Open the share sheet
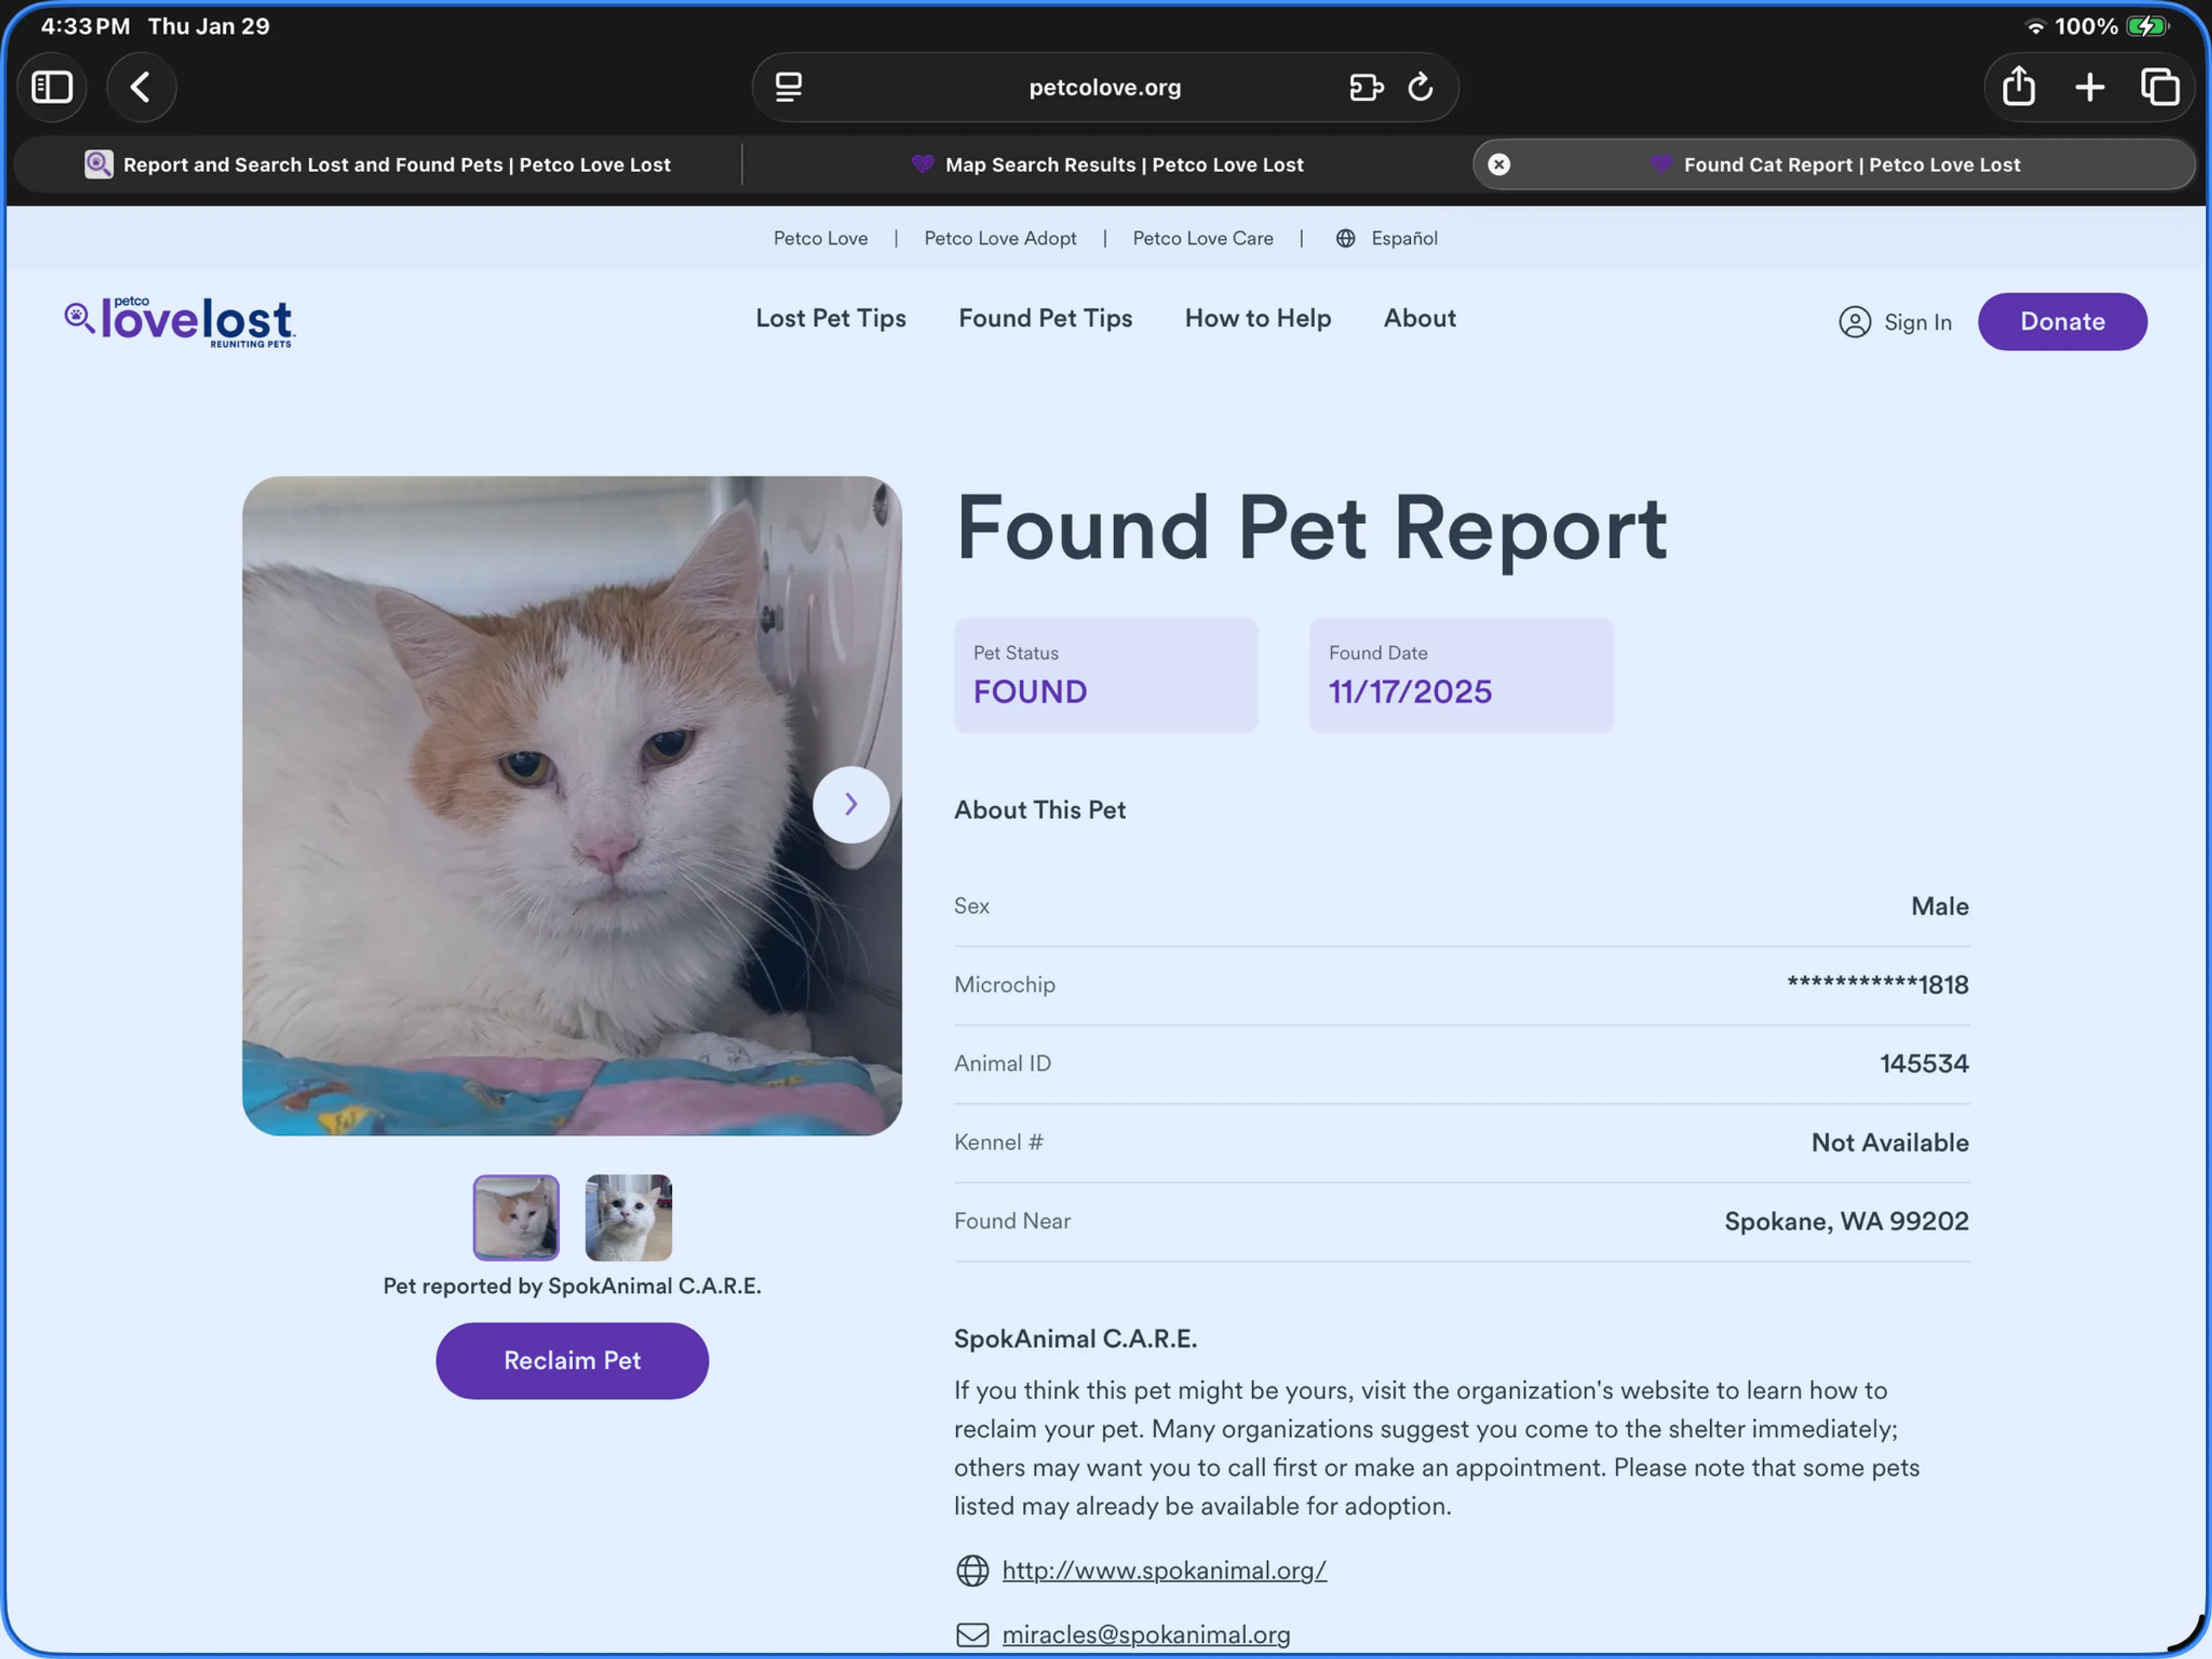2212x1659 pixels. click(2017, 87)
